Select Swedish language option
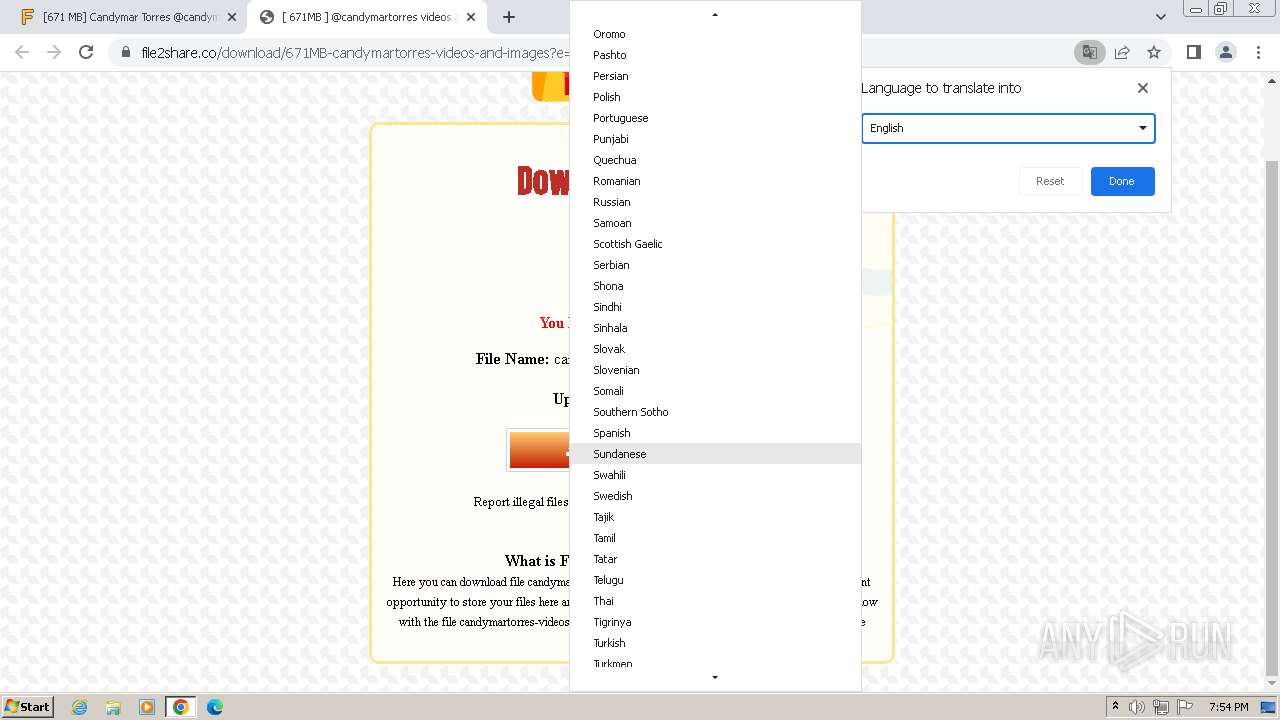The height and width of the screenshot is (720, 1280). tap(715, 496)
